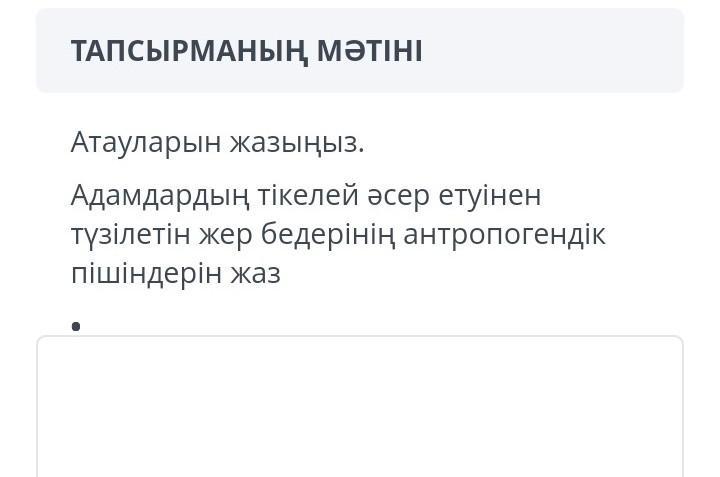Focus the answer box via its top border
720x477 pixels.
(x=360, y=337)
